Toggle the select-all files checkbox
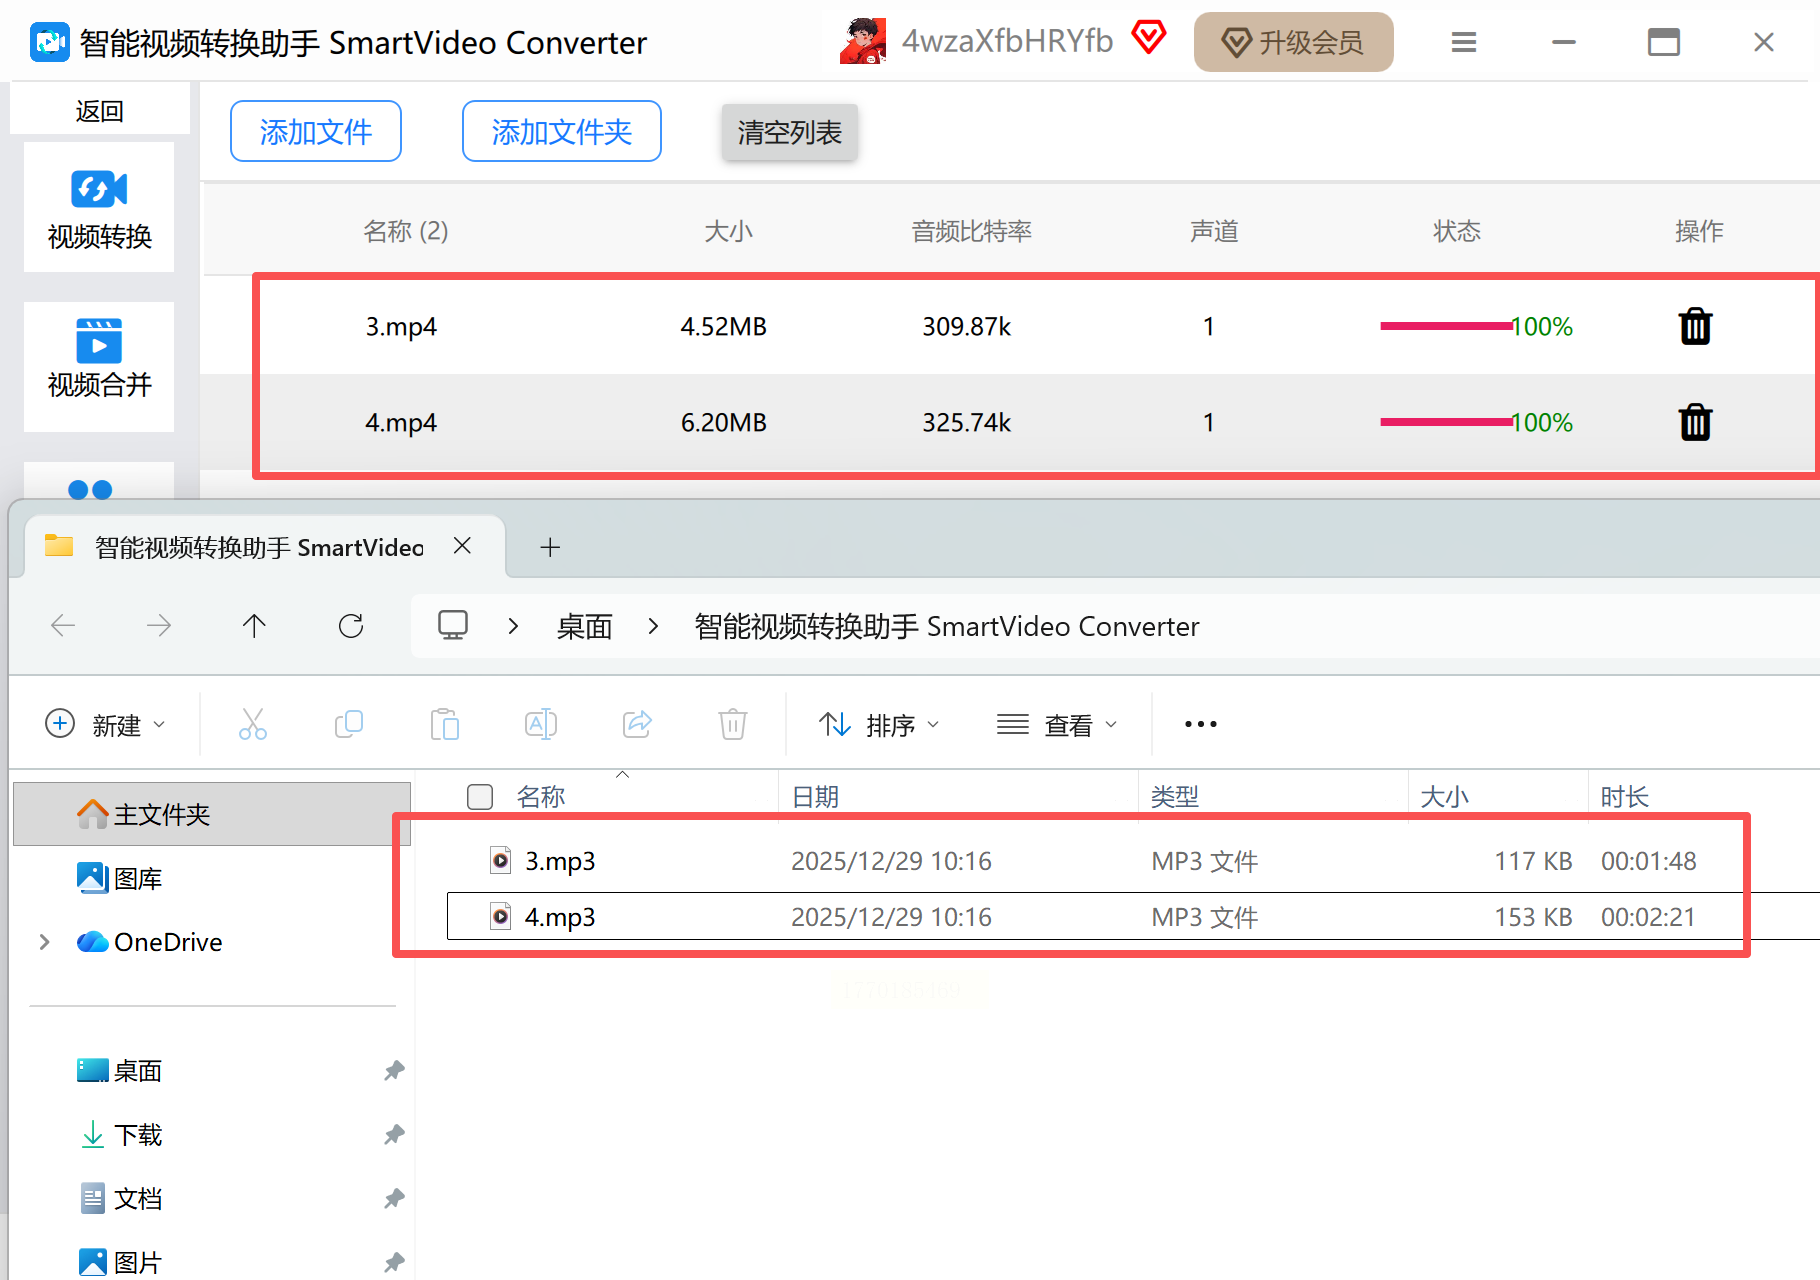This screenshot has width=1820, height=1280. coord(480,797)
